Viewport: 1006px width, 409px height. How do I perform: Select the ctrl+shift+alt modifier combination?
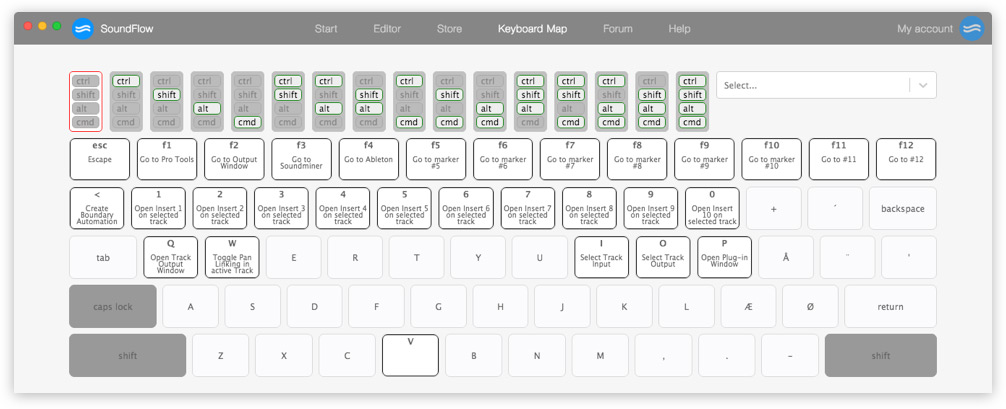[x=530, y=101]
